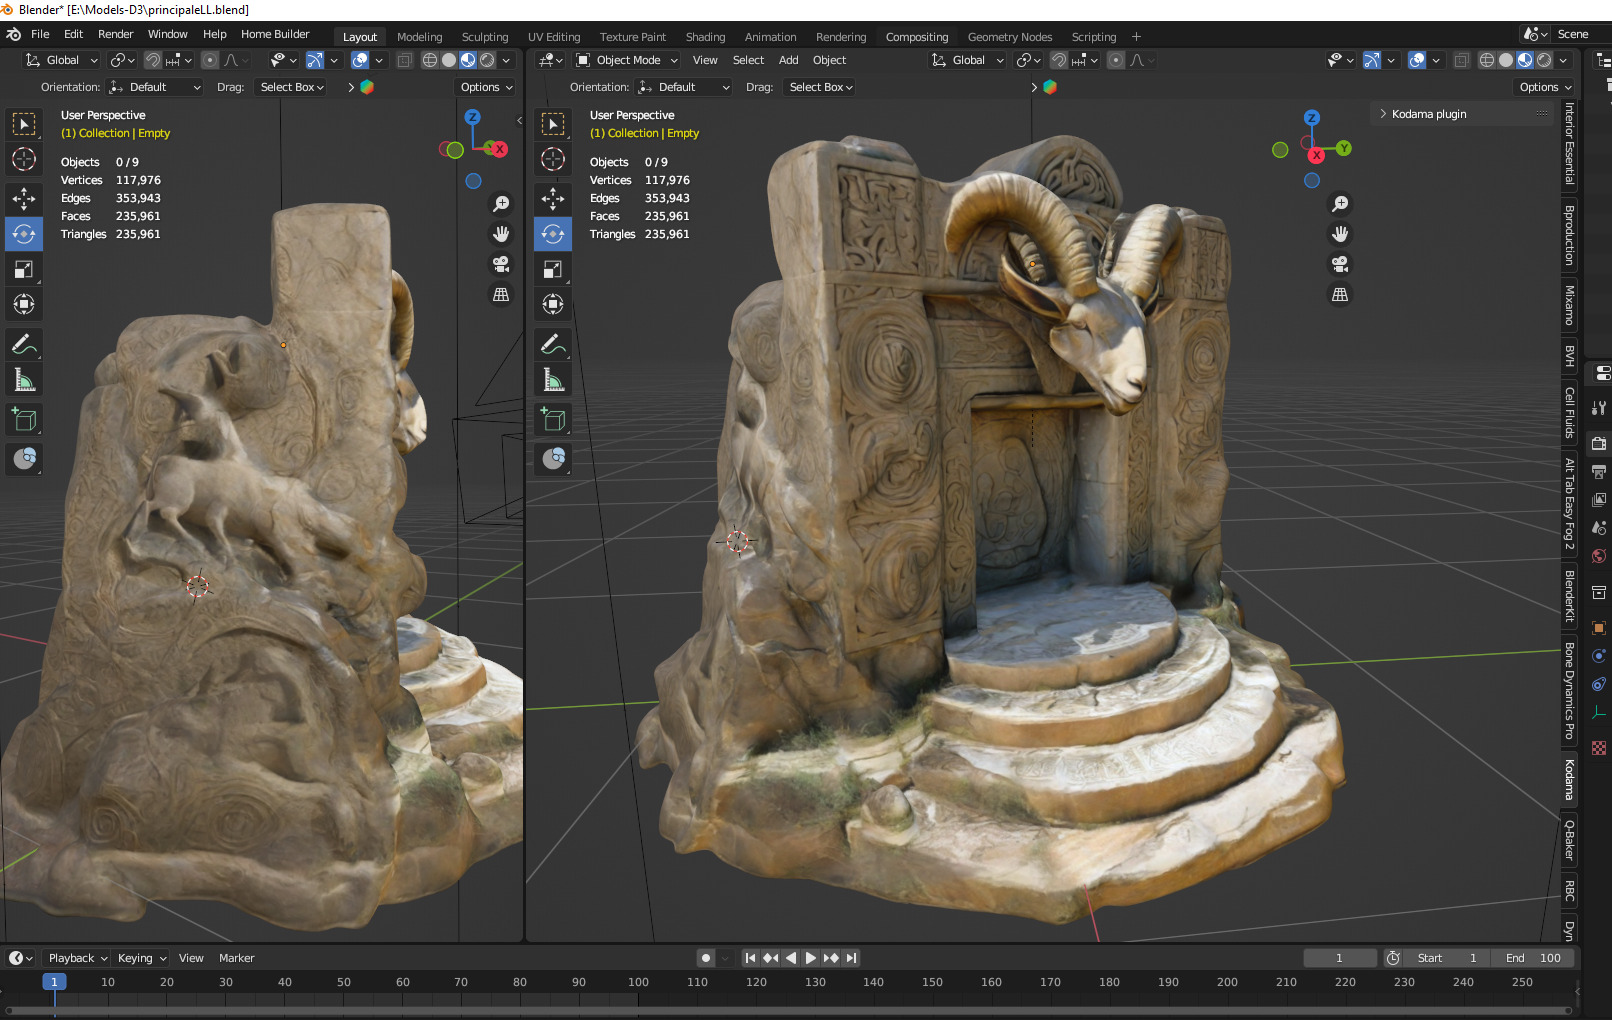The height and width of the screenshot is (1020, 1612).
Task: Toggle show gizmo button in left viewport
Action: [x=314, y=60]
